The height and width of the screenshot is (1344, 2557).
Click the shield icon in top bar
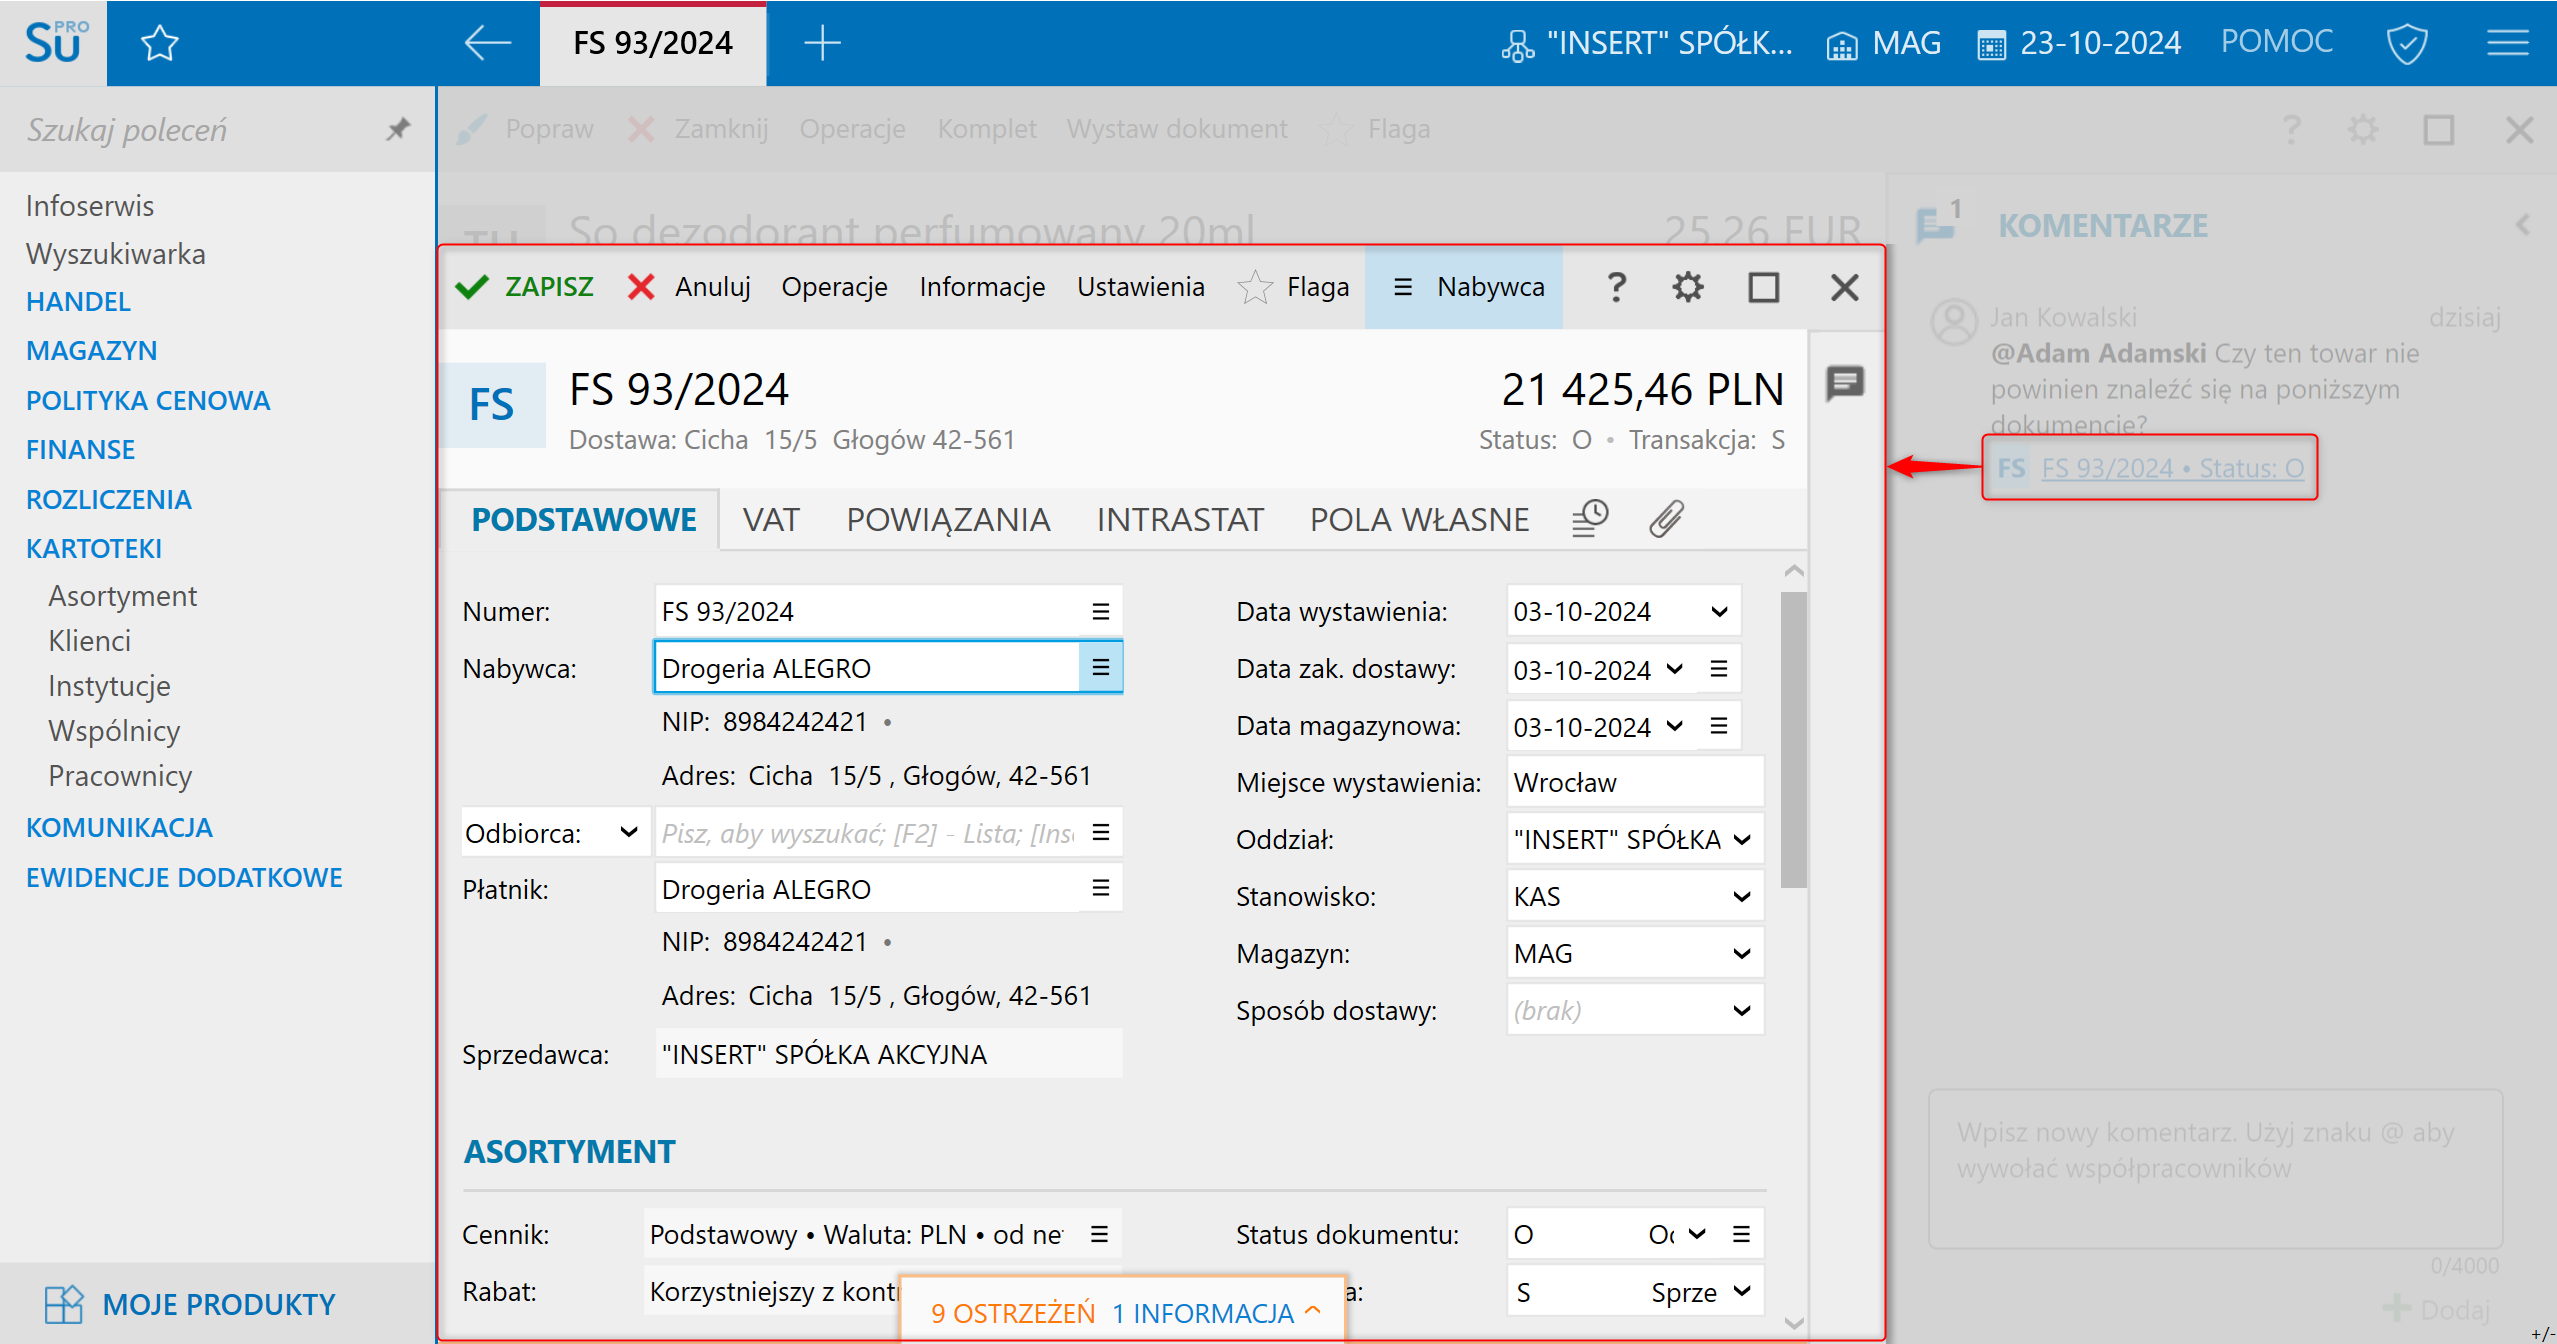2406,43
